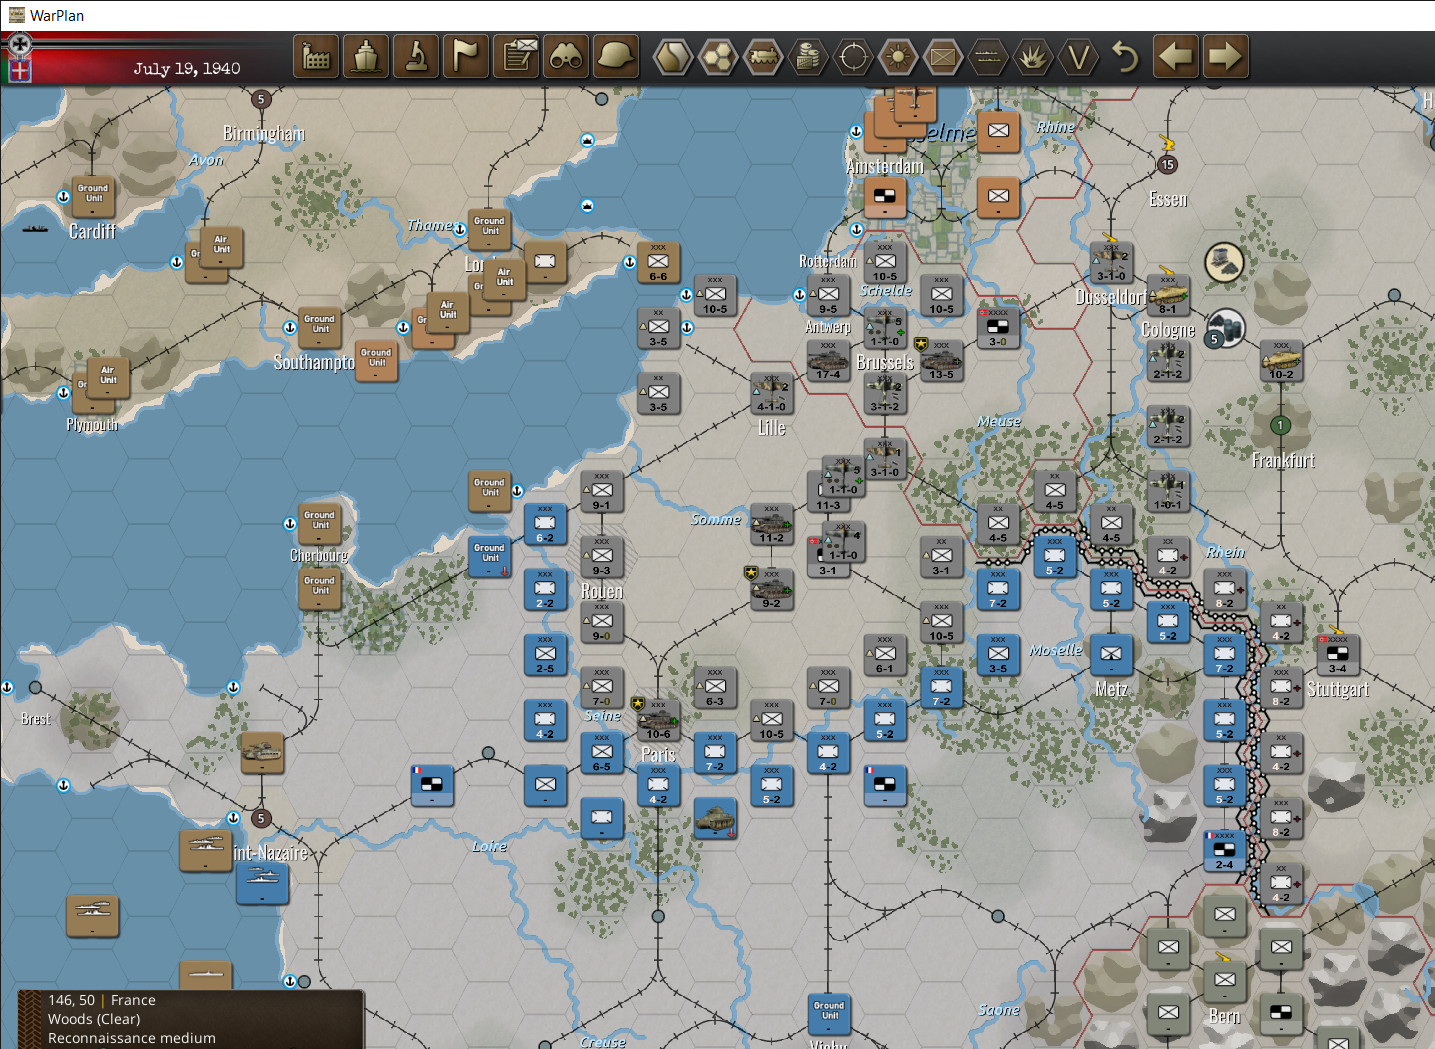Click the V hexagon toolbar button
Viewport: 1435px width, 1049px height.
tap(1078, 57)
